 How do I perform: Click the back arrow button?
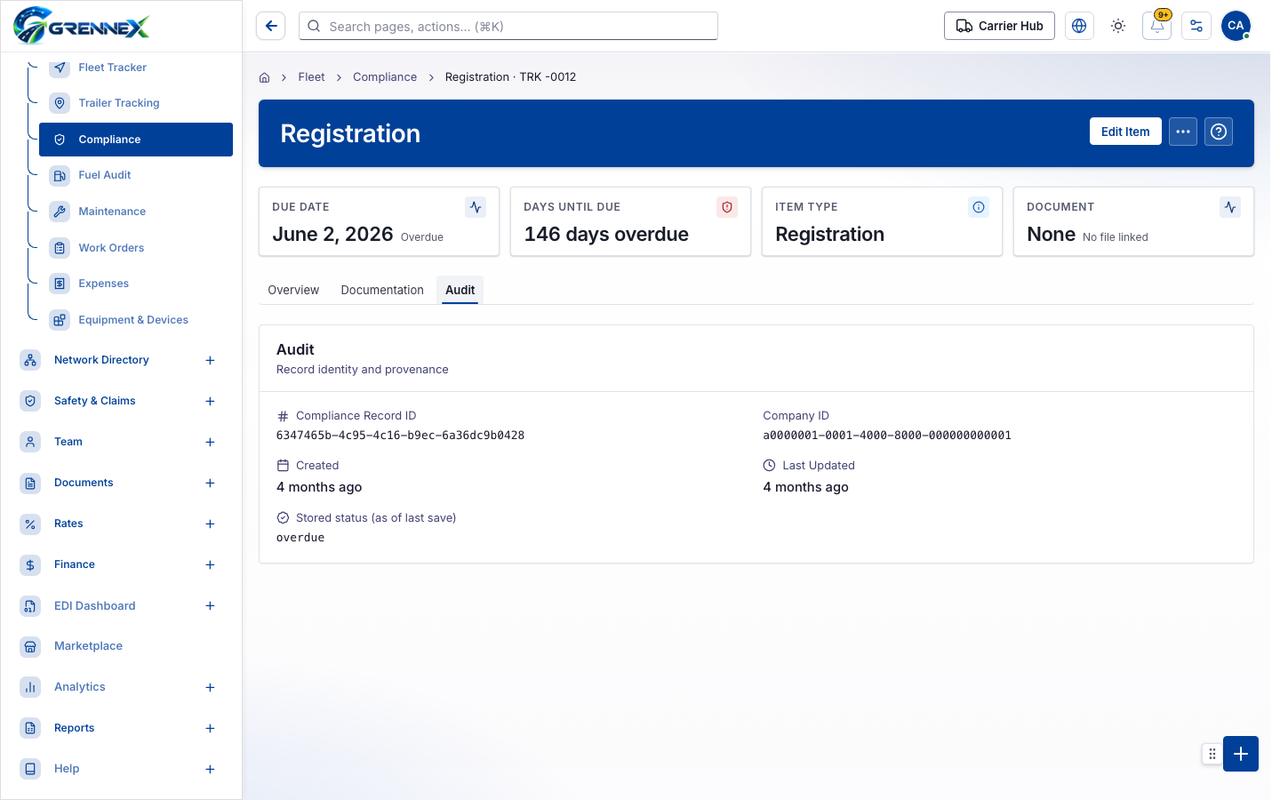point(271,26)
